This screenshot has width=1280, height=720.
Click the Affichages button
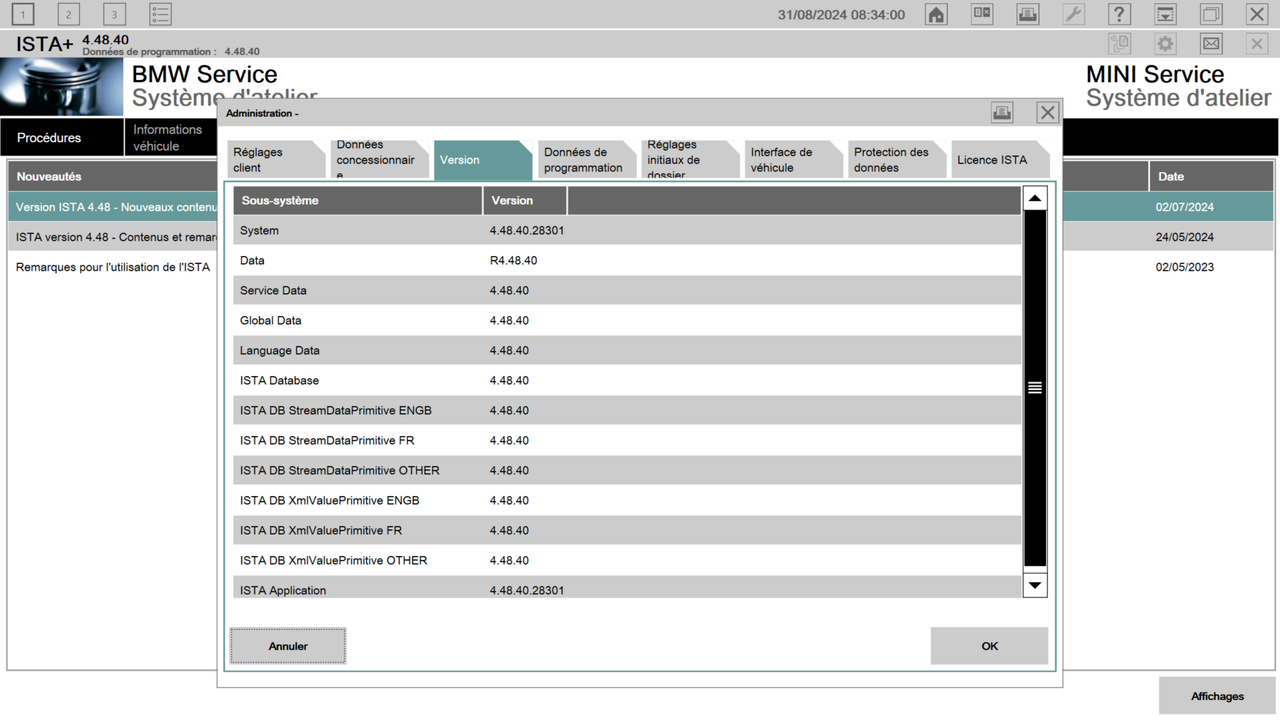[1217, 696]
